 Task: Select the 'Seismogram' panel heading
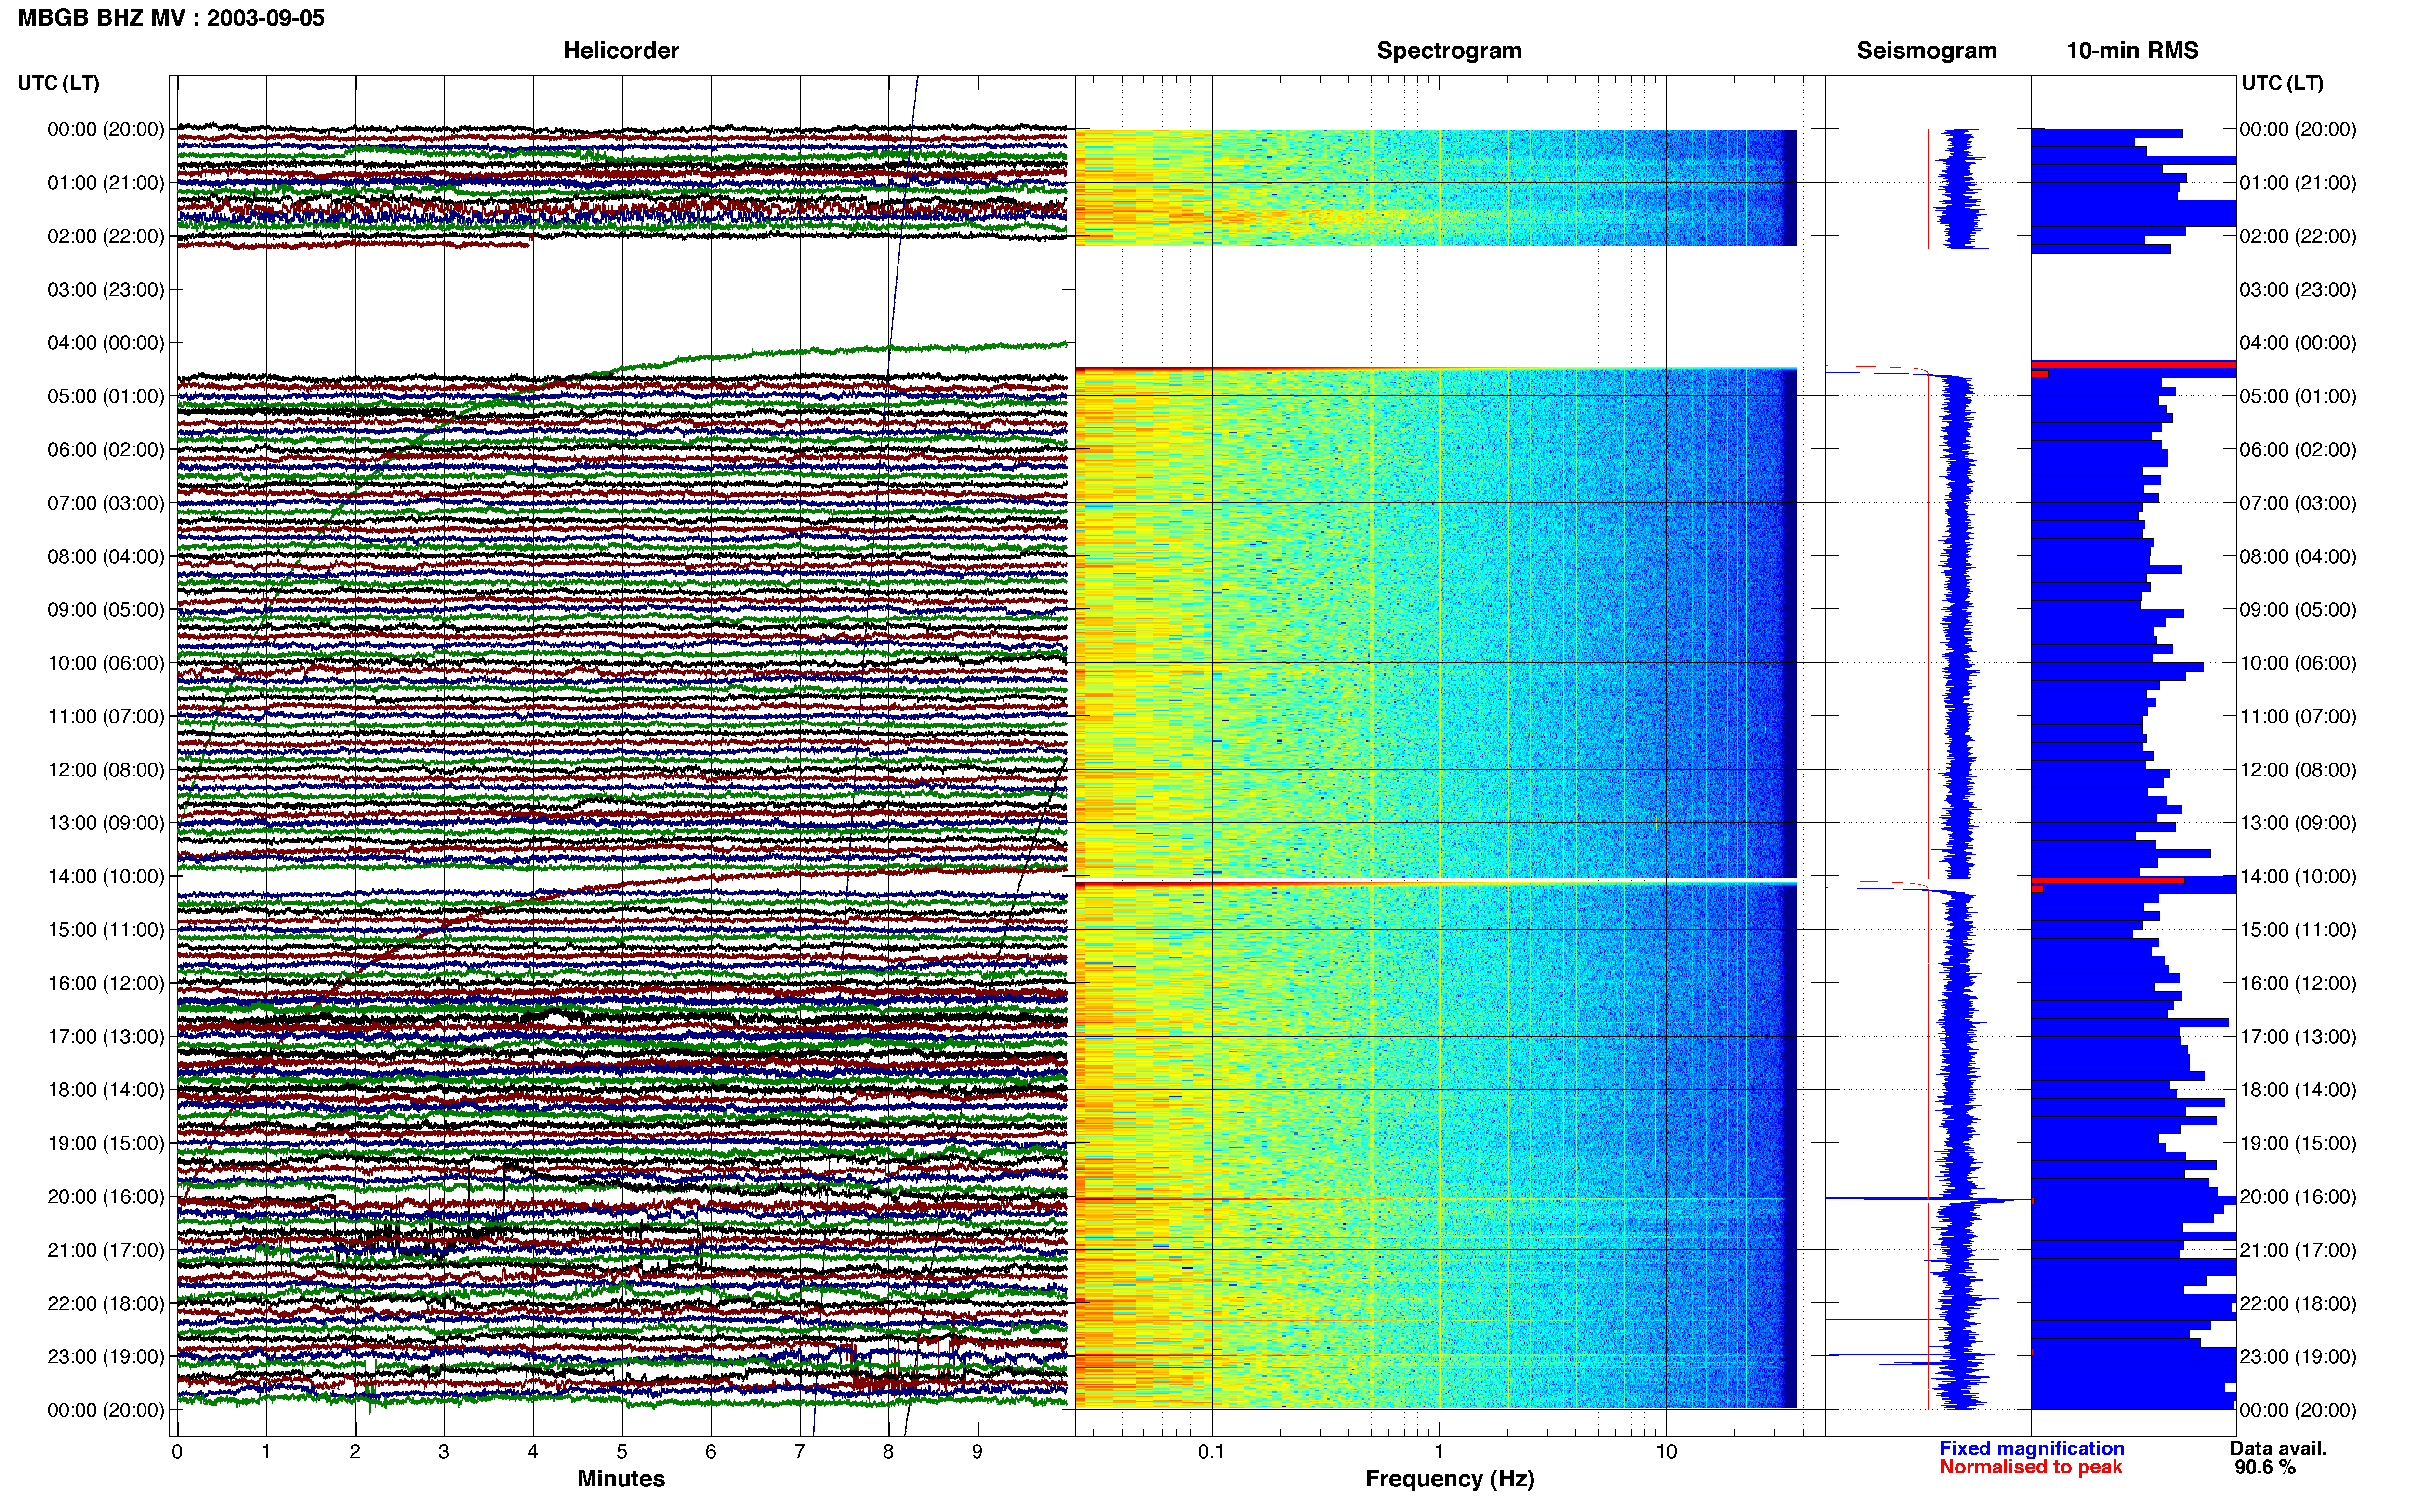[x=1926, y=50]
